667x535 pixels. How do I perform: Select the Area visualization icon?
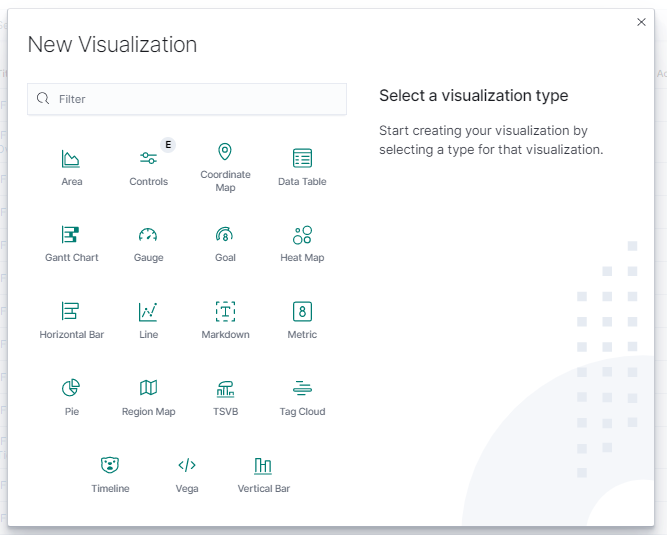point(71,159)
